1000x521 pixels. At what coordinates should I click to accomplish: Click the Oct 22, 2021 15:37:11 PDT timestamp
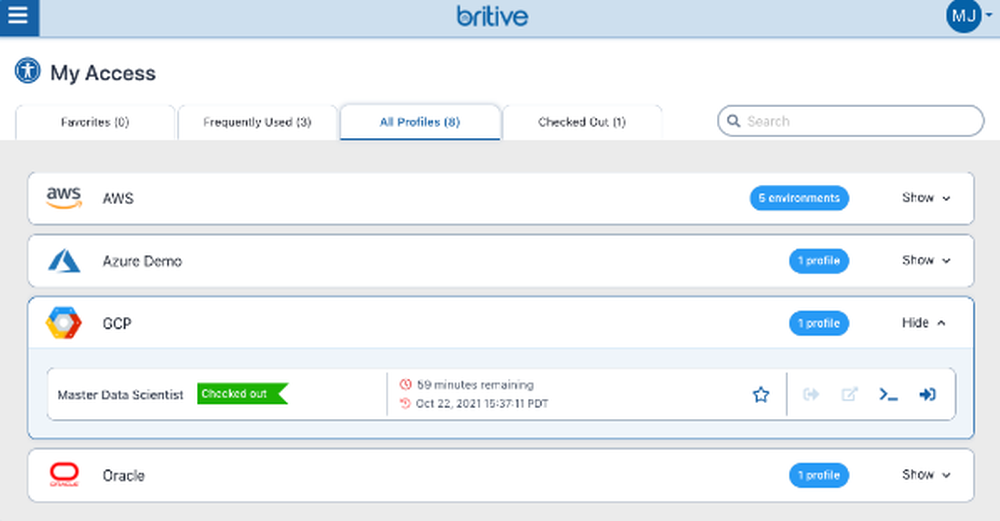coord(482,403)
